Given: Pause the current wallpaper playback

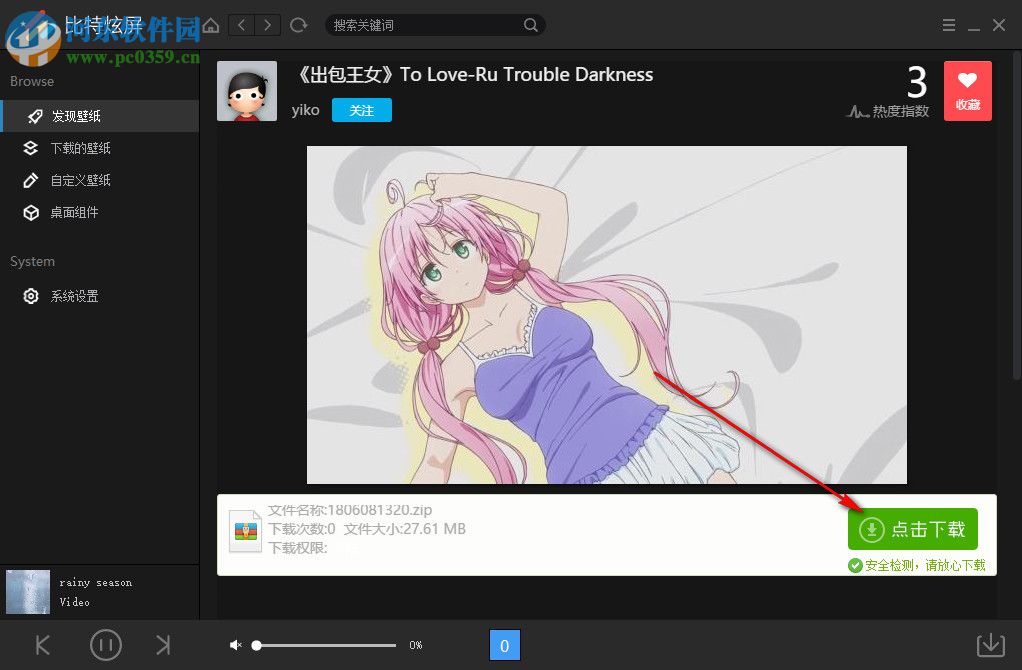Looking at the screenshot, I should coord(106,645).
